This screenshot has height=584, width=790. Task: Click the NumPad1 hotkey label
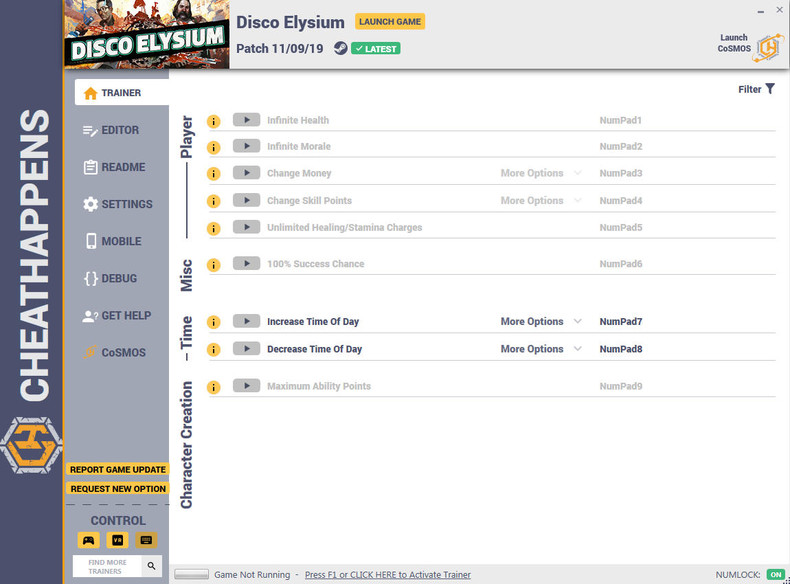pyautogui.click(x=621, y=120)
